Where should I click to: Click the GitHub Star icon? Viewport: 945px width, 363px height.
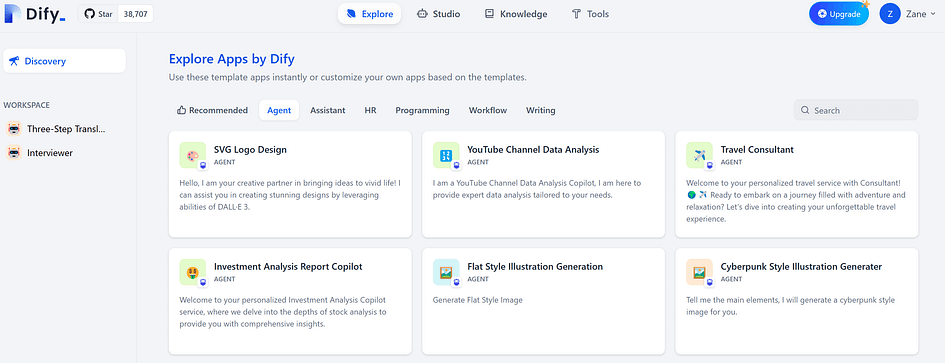click(x=89, y=14)
